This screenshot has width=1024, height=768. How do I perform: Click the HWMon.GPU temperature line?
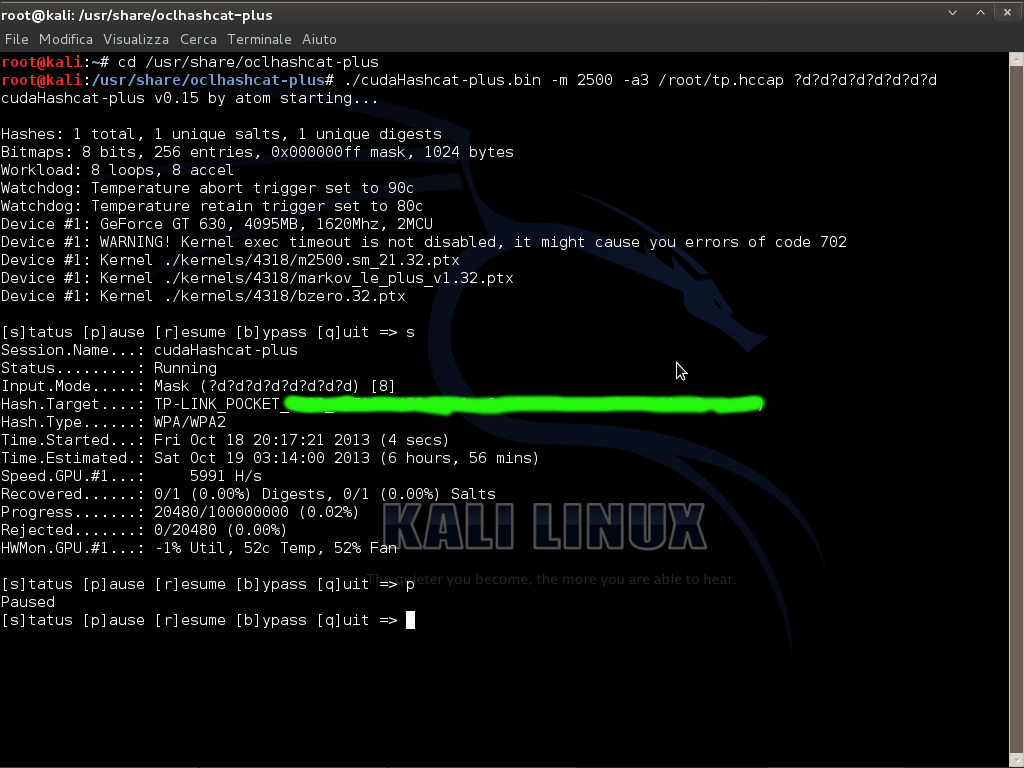point(199,548)
